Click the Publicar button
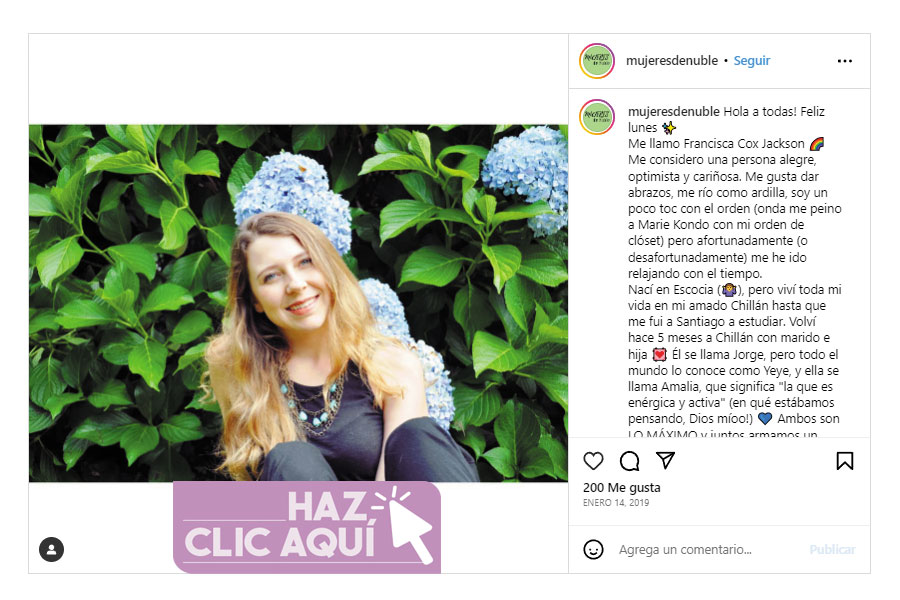Screen dimensions: 900x600 tap(832, 549)
